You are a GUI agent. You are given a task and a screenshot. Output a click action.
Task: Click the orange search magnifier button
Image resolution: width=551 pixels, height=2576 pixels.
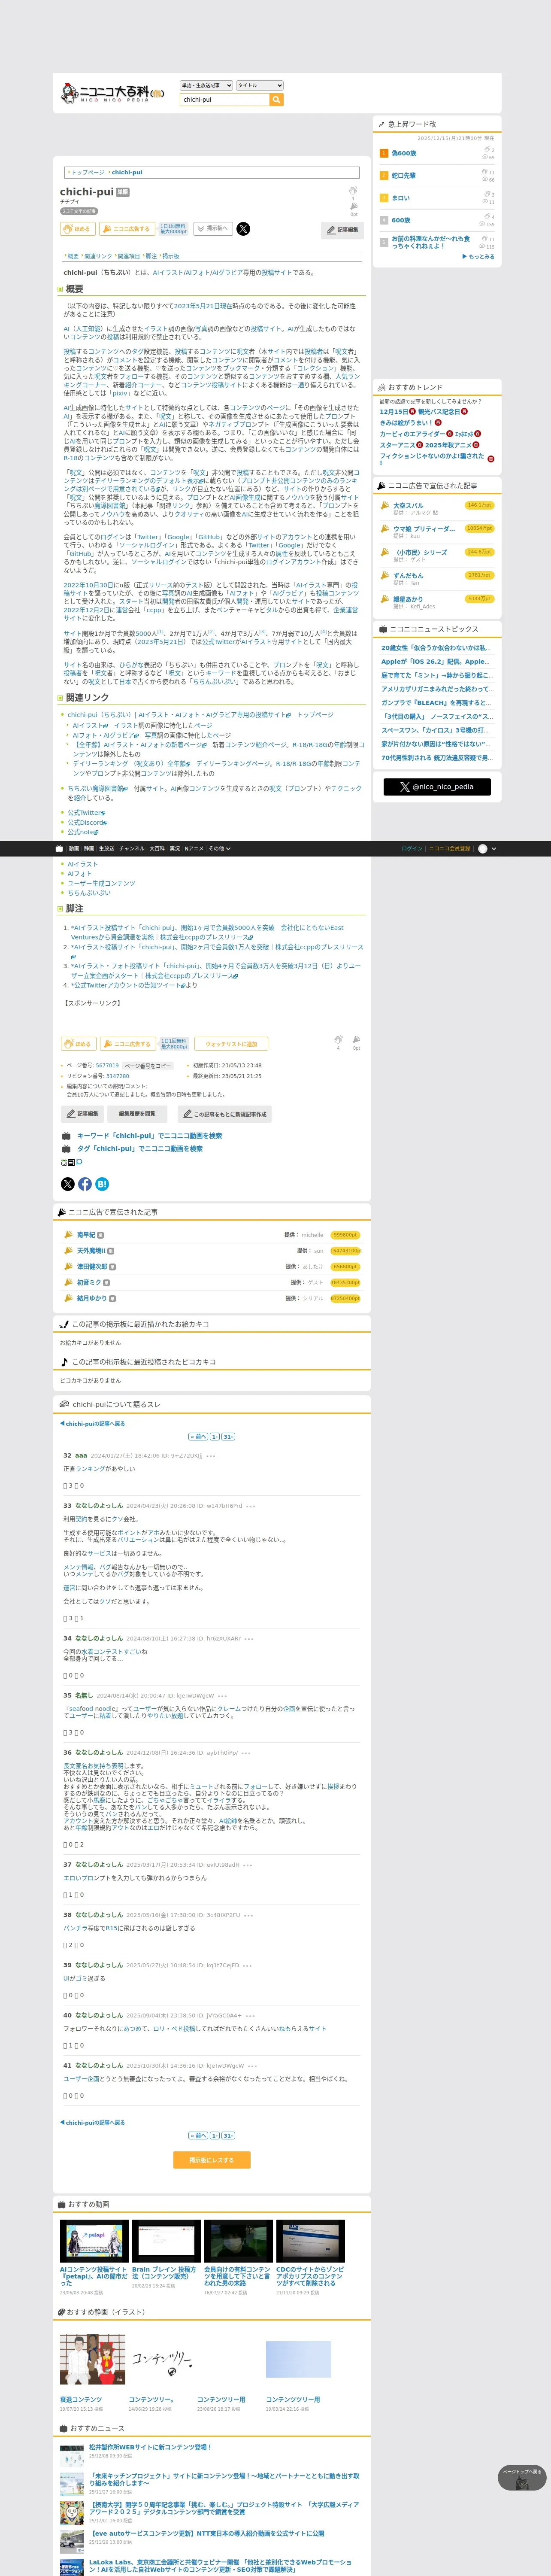[277, 100]
